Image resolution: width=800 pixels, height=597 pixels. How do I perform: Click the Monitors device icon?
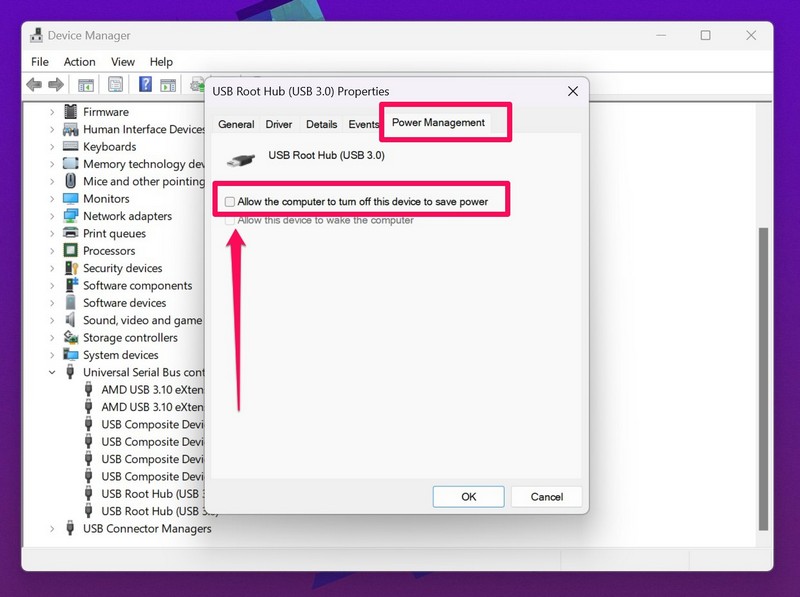(x=70, y=199)
